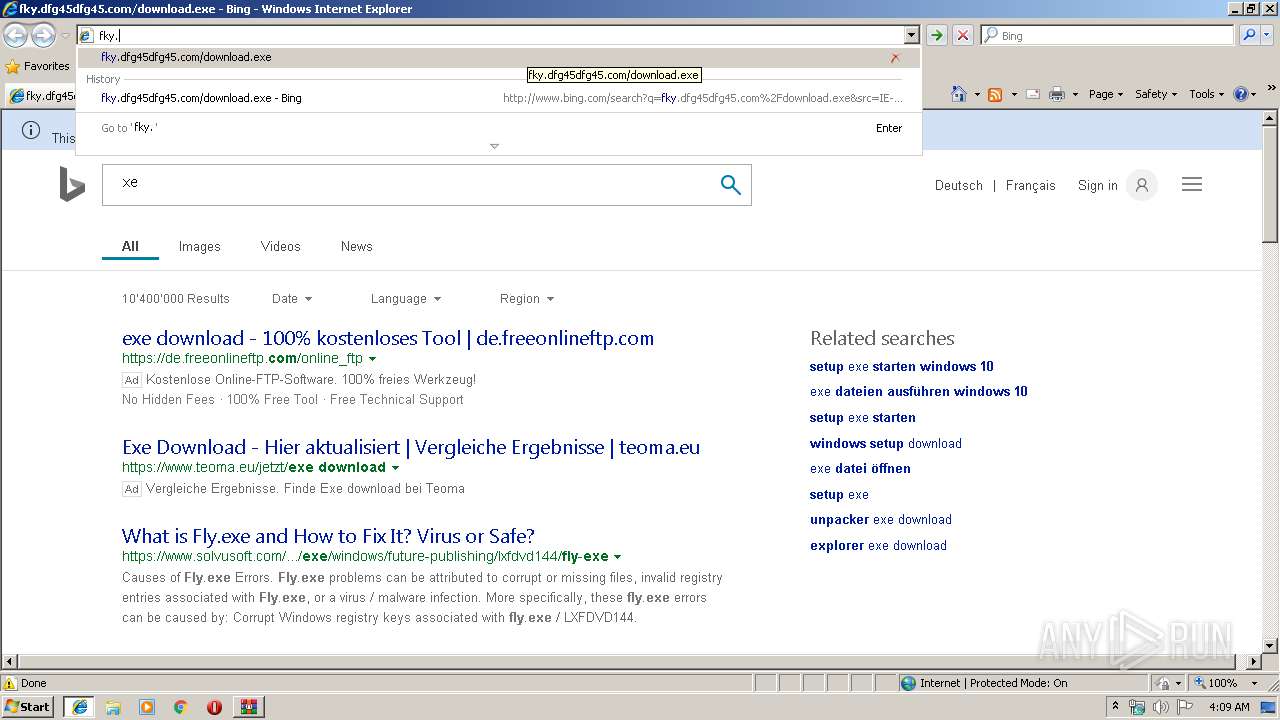Open the Help question mark icon
This screenshot has width=1280, height=720.
pyautogui.click(x=1240, y=94)
